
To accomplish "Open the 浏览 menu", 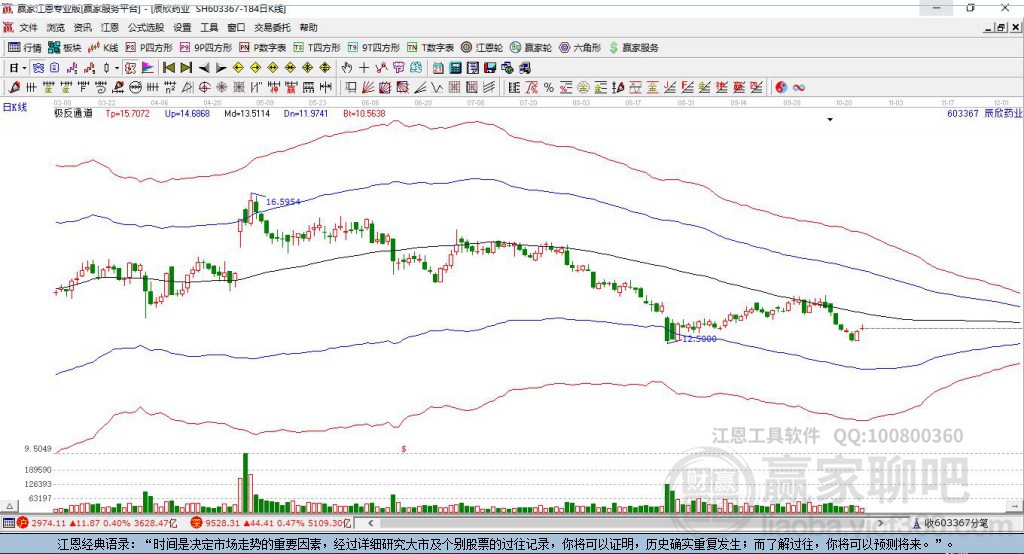I will point(56,27).
